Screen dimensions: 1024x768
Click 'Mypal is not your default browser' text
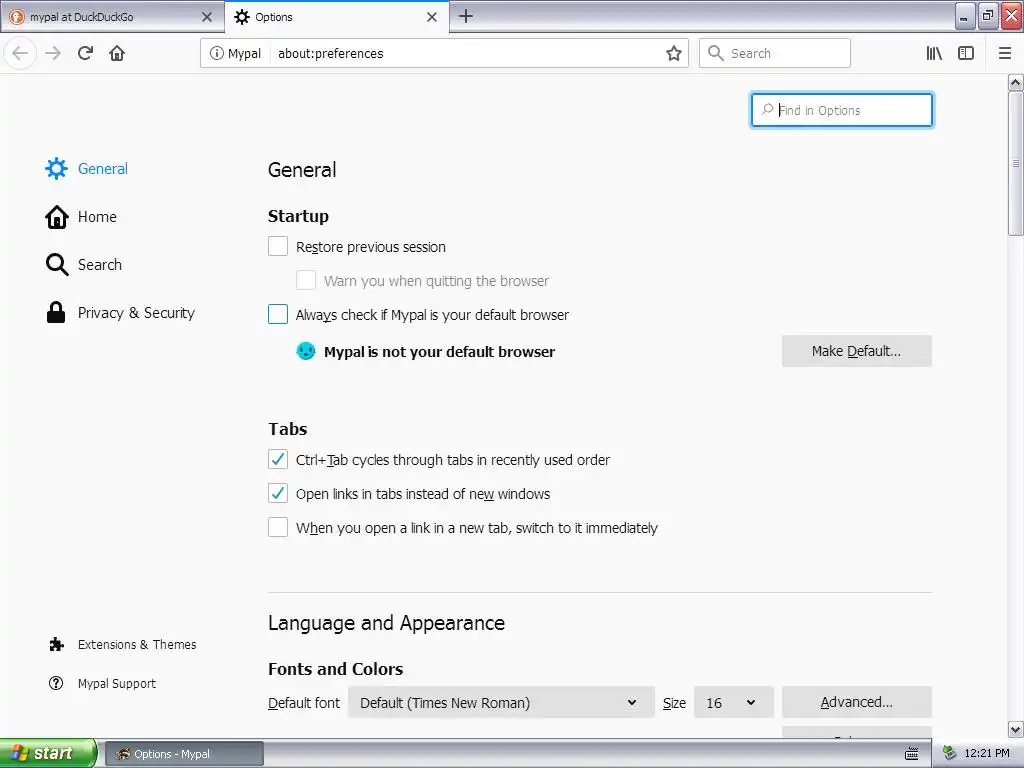point(440,352)
